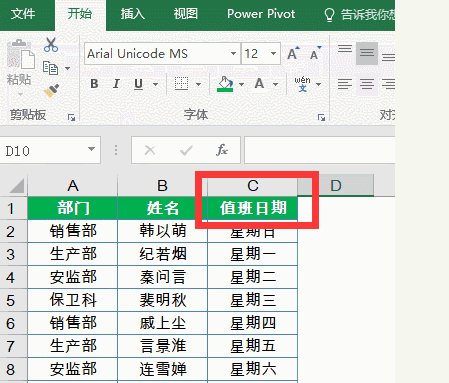This screenshot has width=449, height=383.
Task: Open the borders dropdown arrow
Action: [x=198, y=84]
